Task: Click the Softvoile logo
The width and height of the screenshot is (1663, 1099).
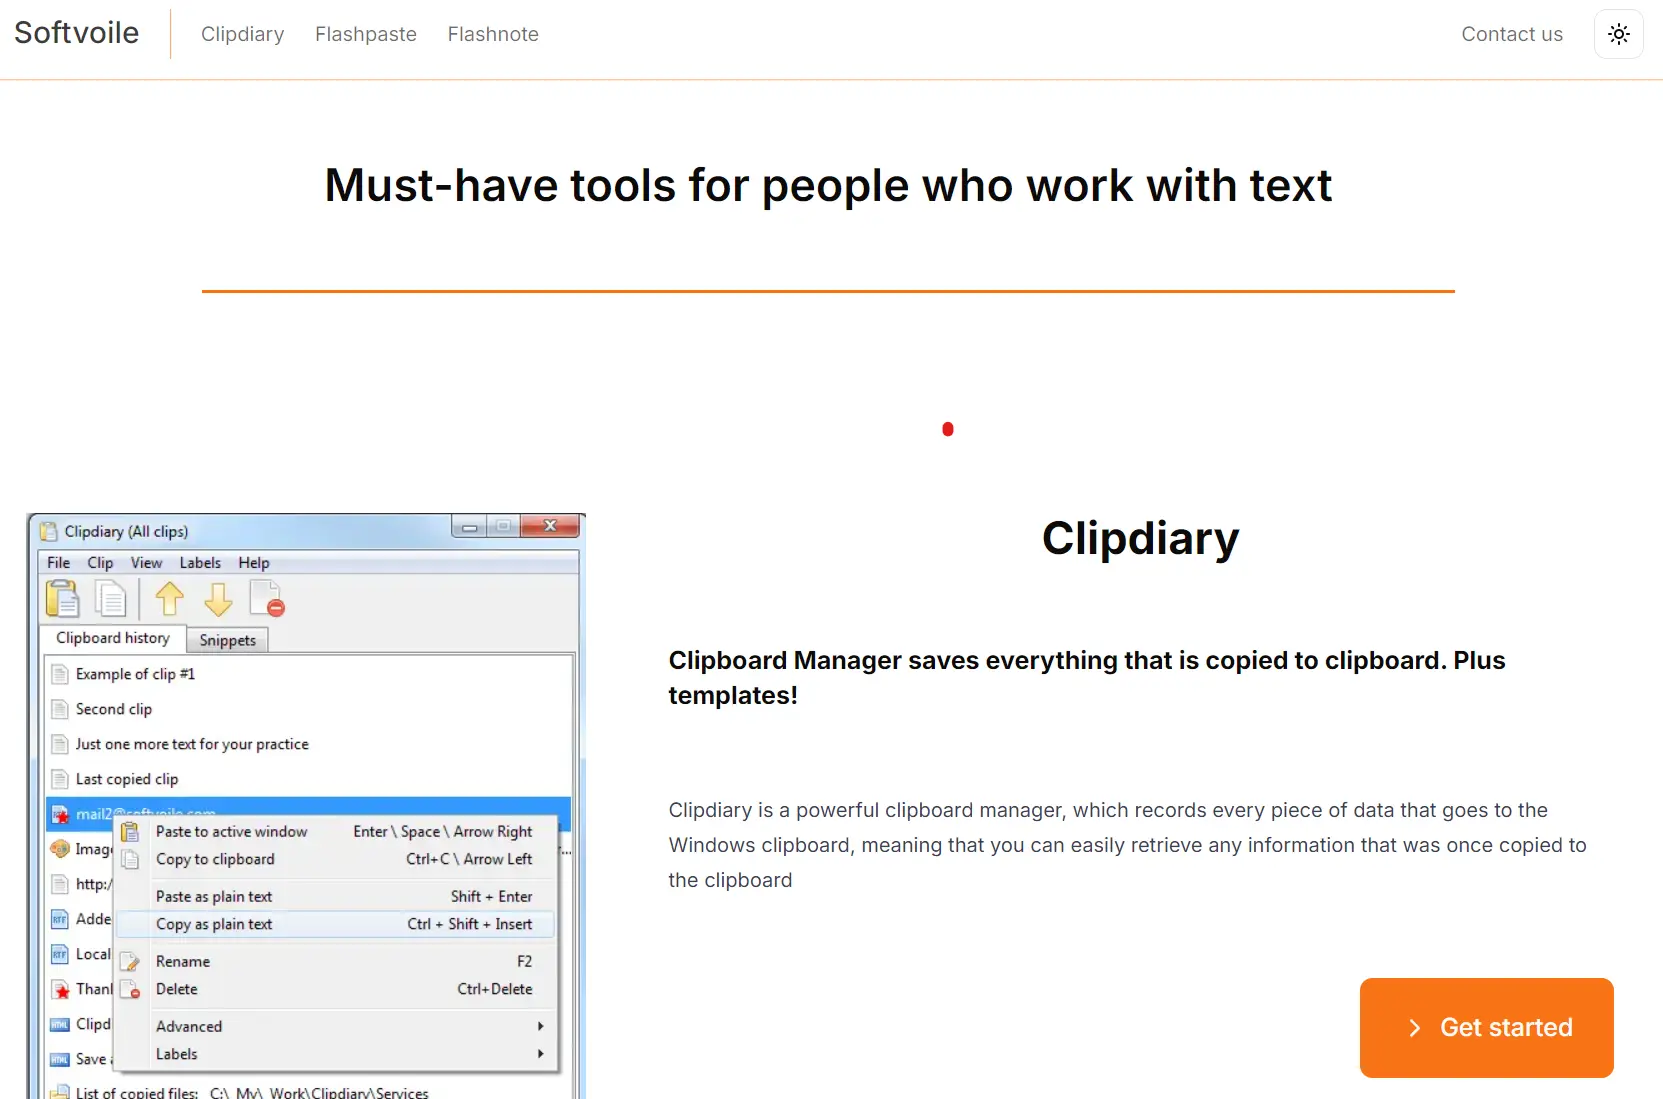Action: point(77,33)
